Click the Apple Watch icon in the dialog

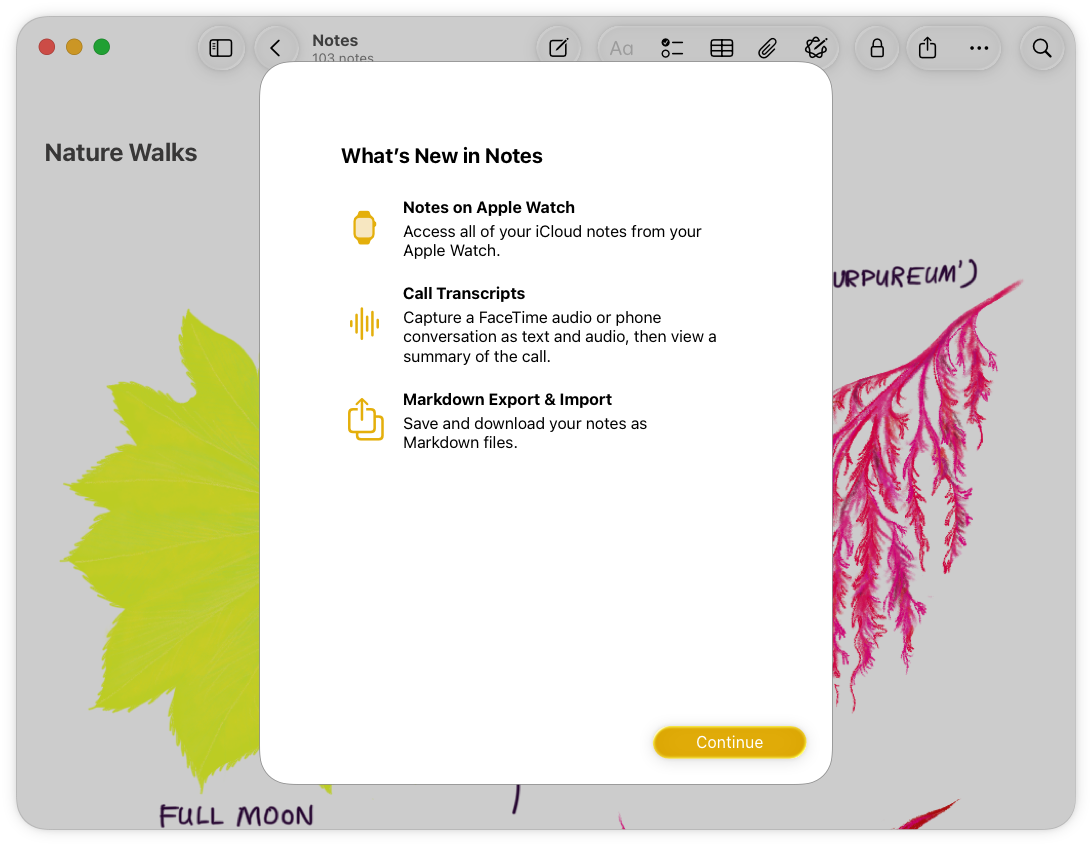pyautogui.click(x=364, y=228)
